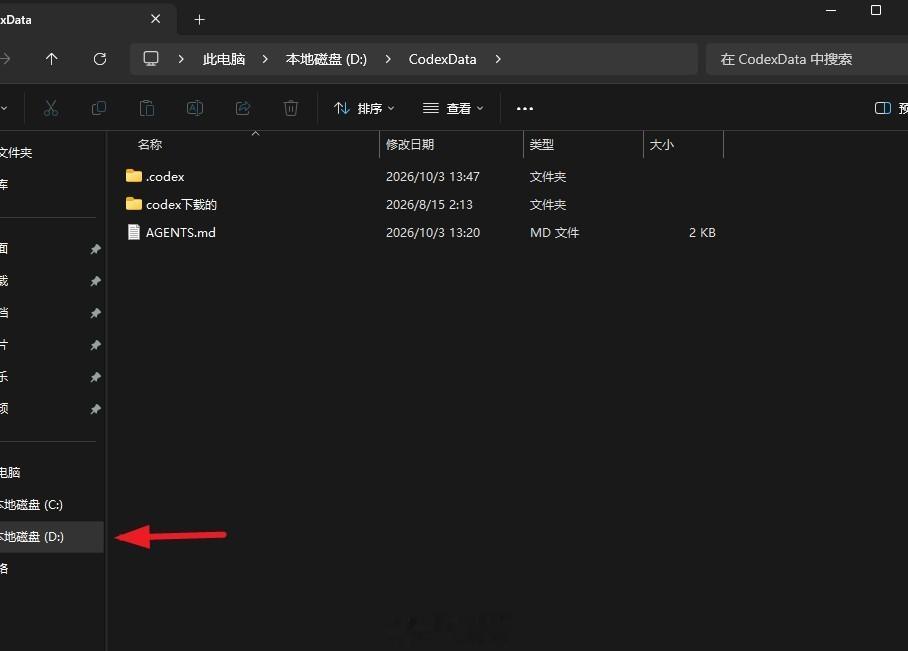This screenshot has width=908, height=651.
Task: Click the This PC monitor icon in address bar
Action: [151, 58]
